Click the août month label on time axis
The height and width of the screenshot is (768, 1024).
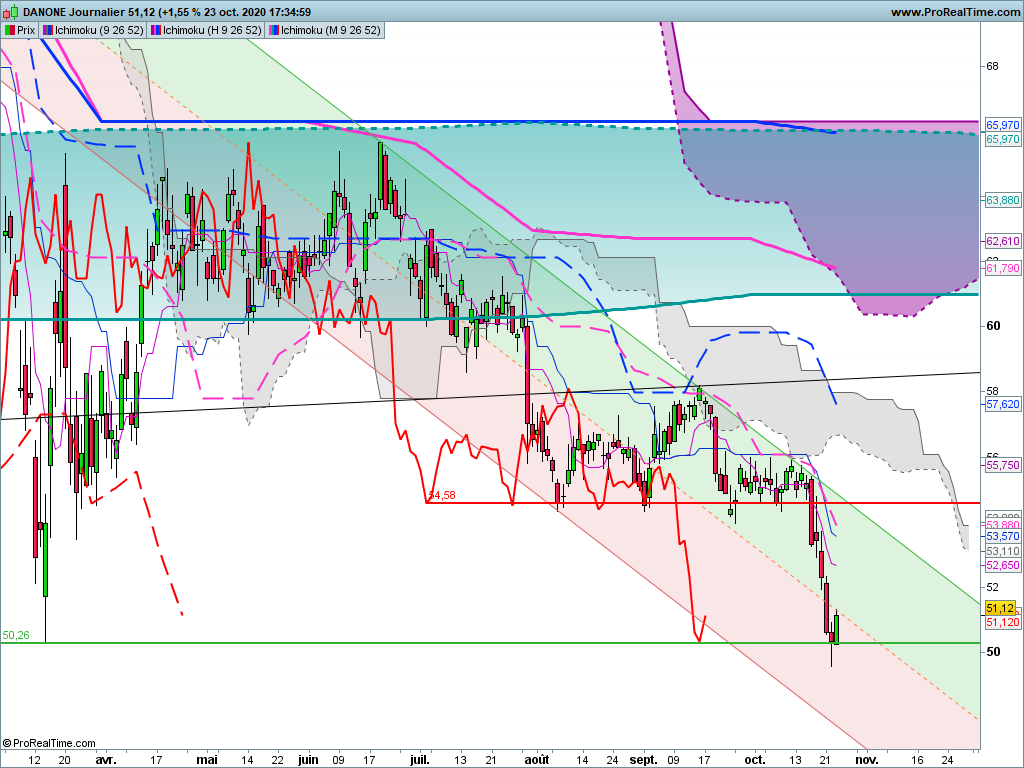pyautogui.click(x=537, y=760)
